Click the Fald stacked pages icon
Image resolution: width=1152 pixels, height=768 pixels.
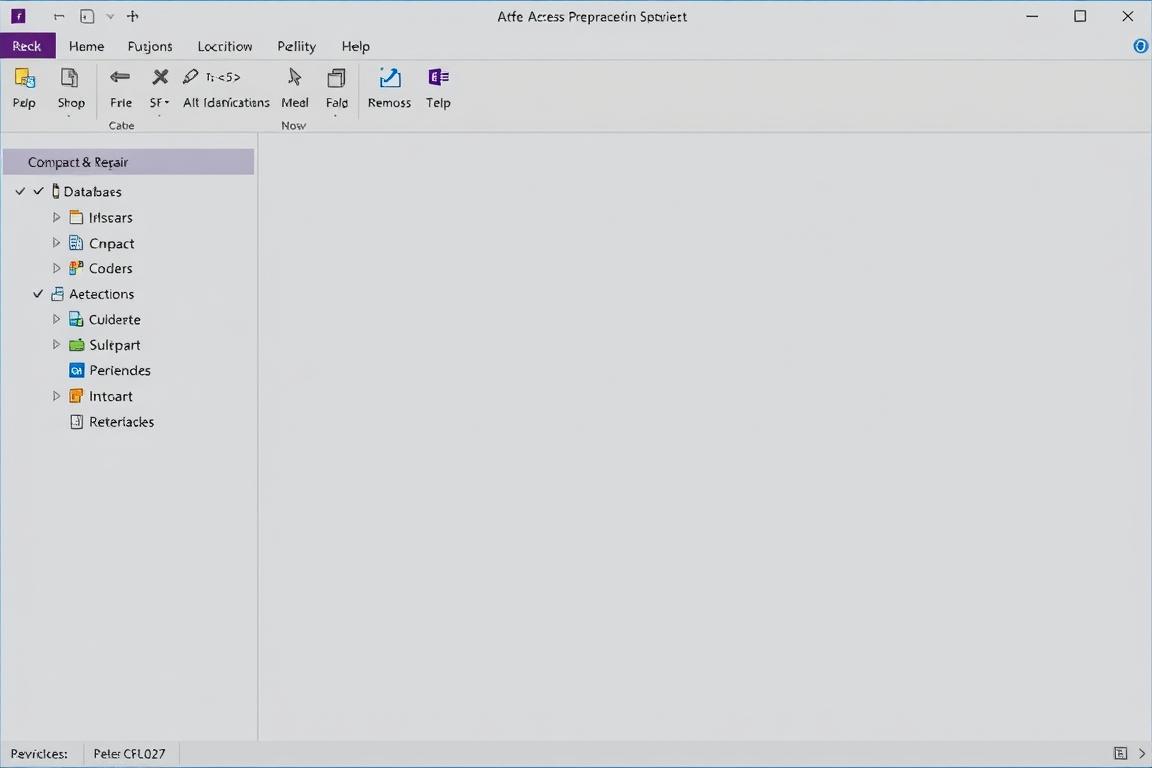[337, 78]
